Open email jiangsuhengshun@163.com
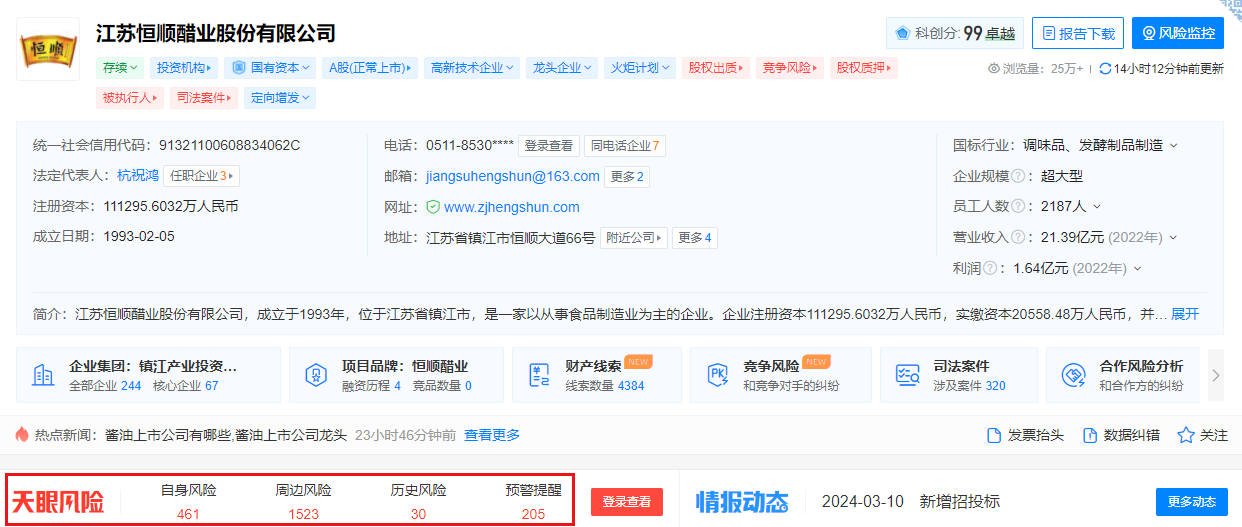The width and height of the screenshot is (1242, 527). (513, 176)
